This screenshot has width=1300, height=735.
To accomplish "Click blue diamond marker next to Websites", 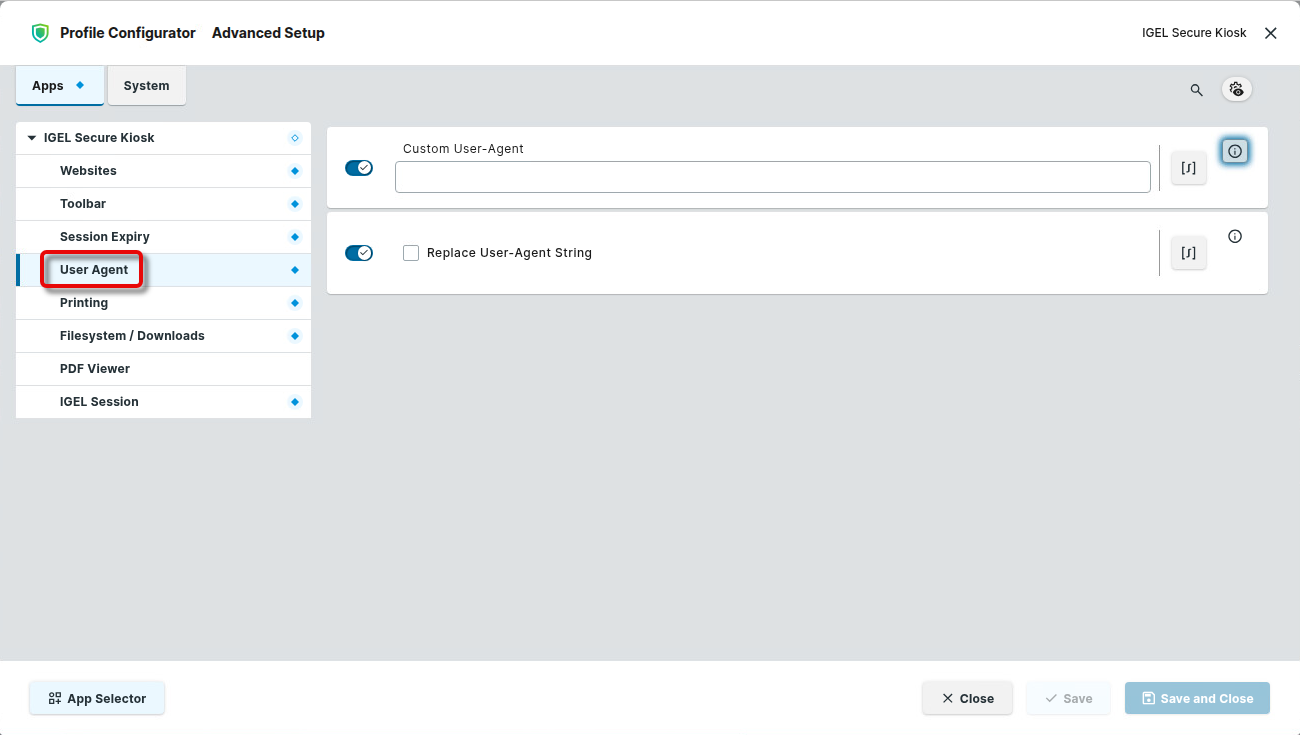I will 294,171.
